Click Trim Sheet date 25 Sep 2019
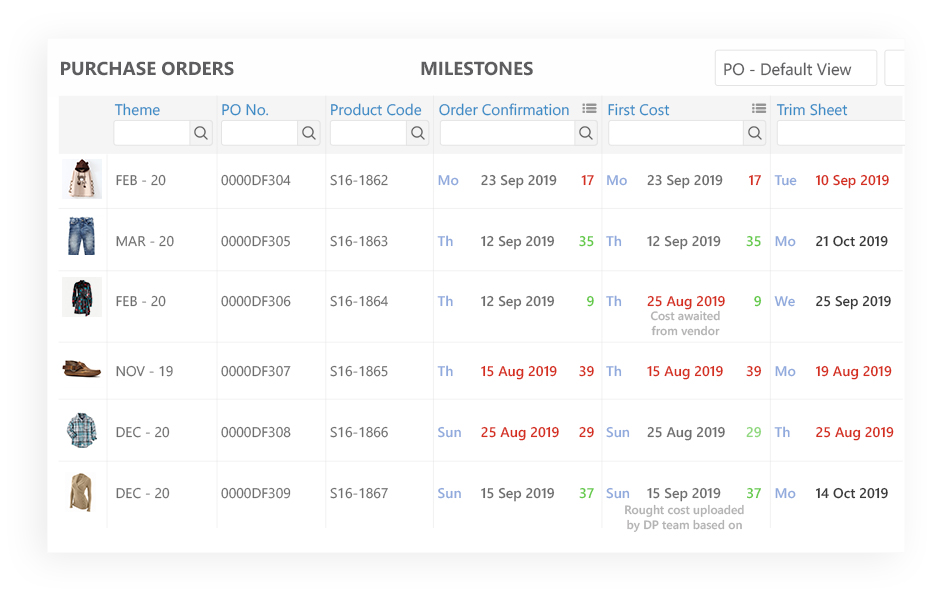 (853, 301)
